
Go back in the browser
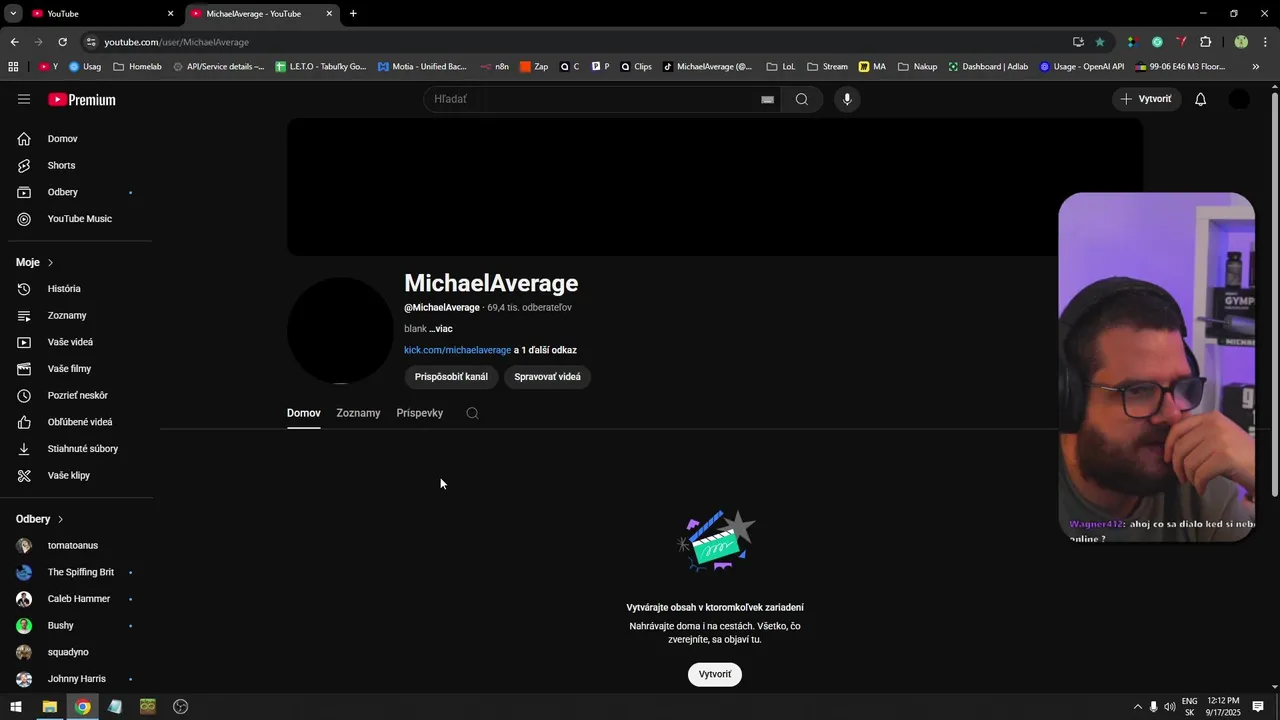tap(14, 42)
